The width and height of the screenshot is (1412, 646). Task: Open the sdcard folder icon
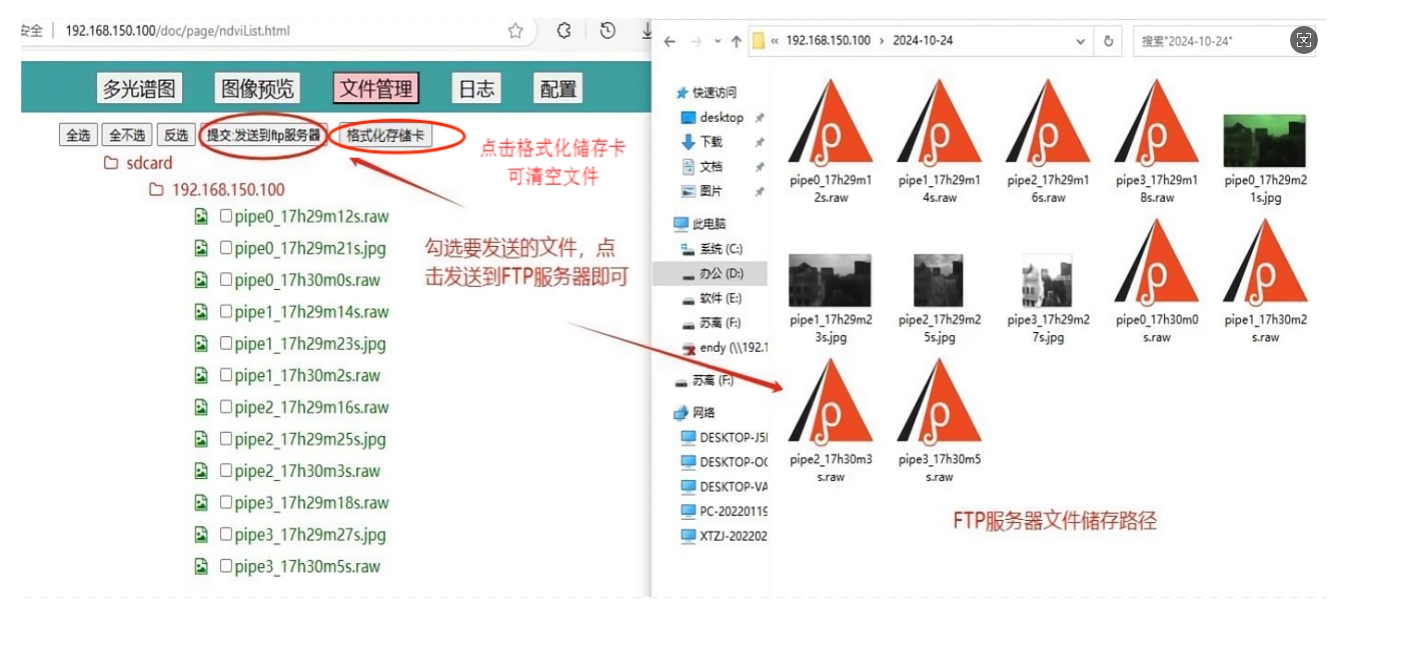[x=111, y=163]
